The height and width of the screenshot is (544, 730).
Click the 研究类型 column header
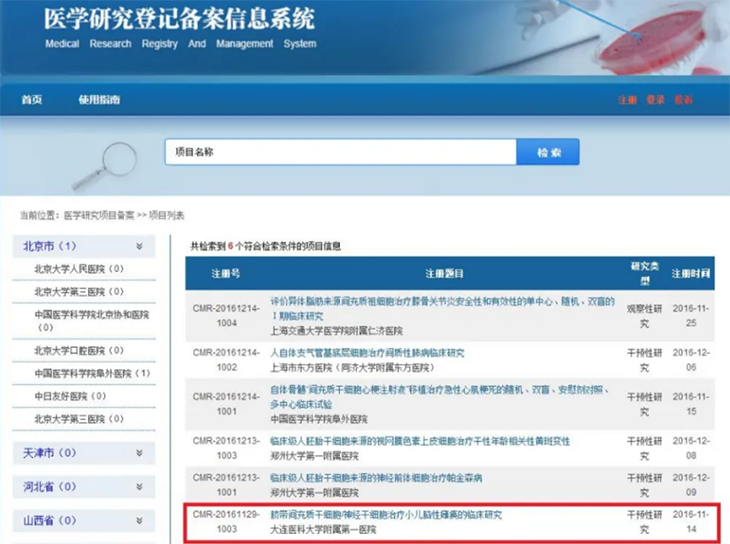(645, 273)
